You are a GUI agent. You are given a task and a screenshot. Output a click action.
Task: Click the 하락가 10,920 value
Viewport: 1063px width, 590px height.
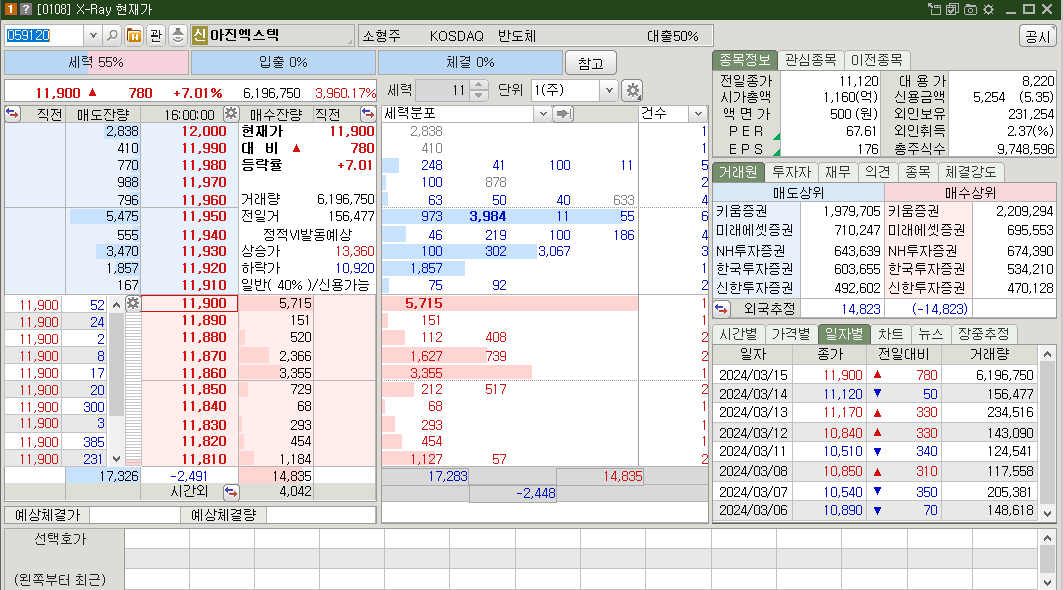[x=355, y=269]
